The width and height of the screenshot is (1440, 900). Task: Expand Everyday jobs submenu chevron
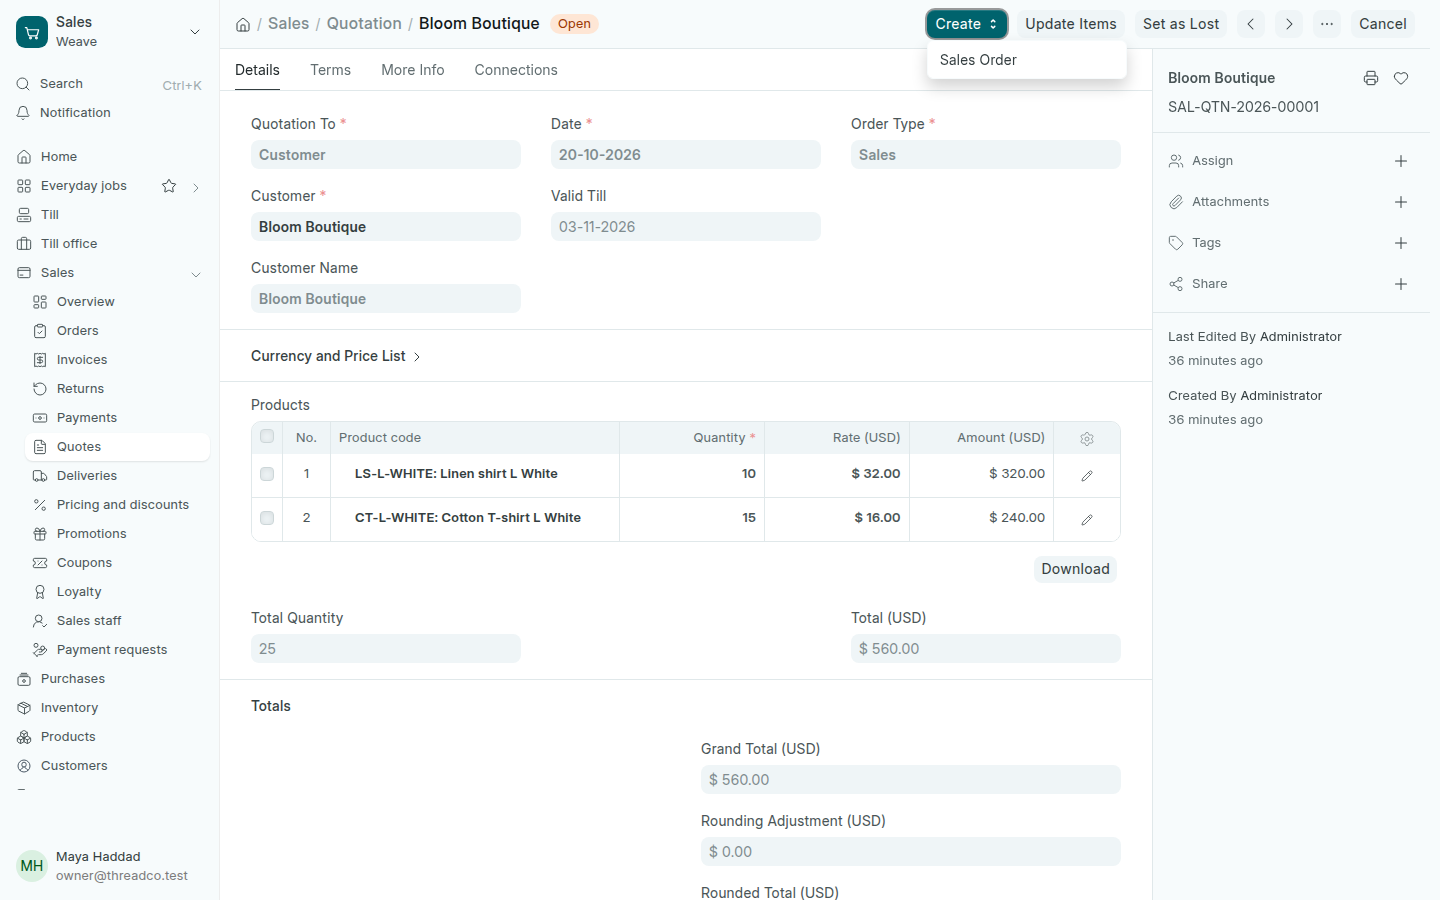tap(196, 187)
